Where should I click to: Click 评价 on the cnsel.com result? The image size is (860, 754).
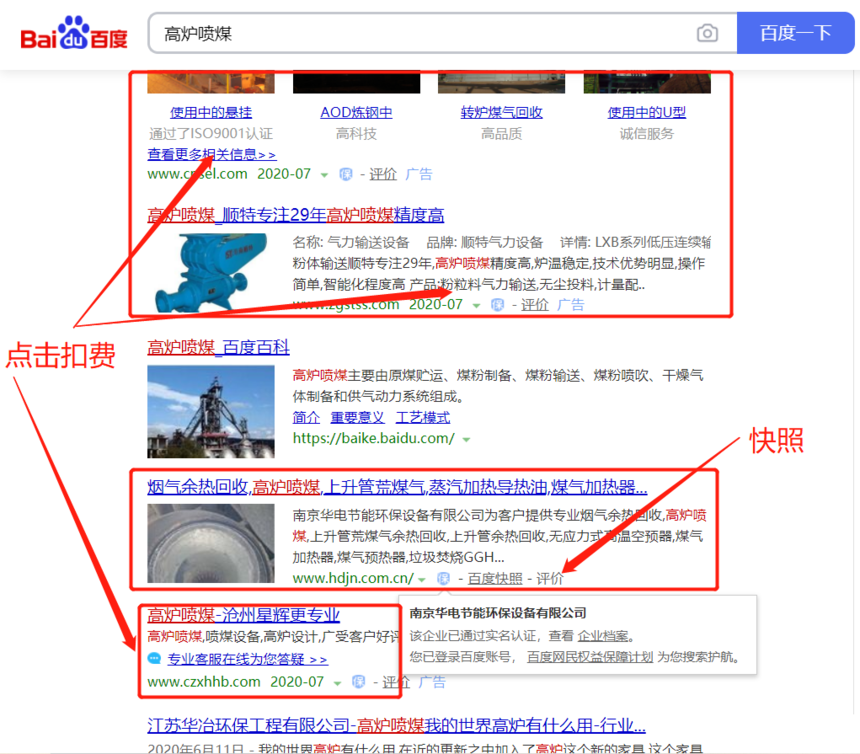click(x=383, y=174)
